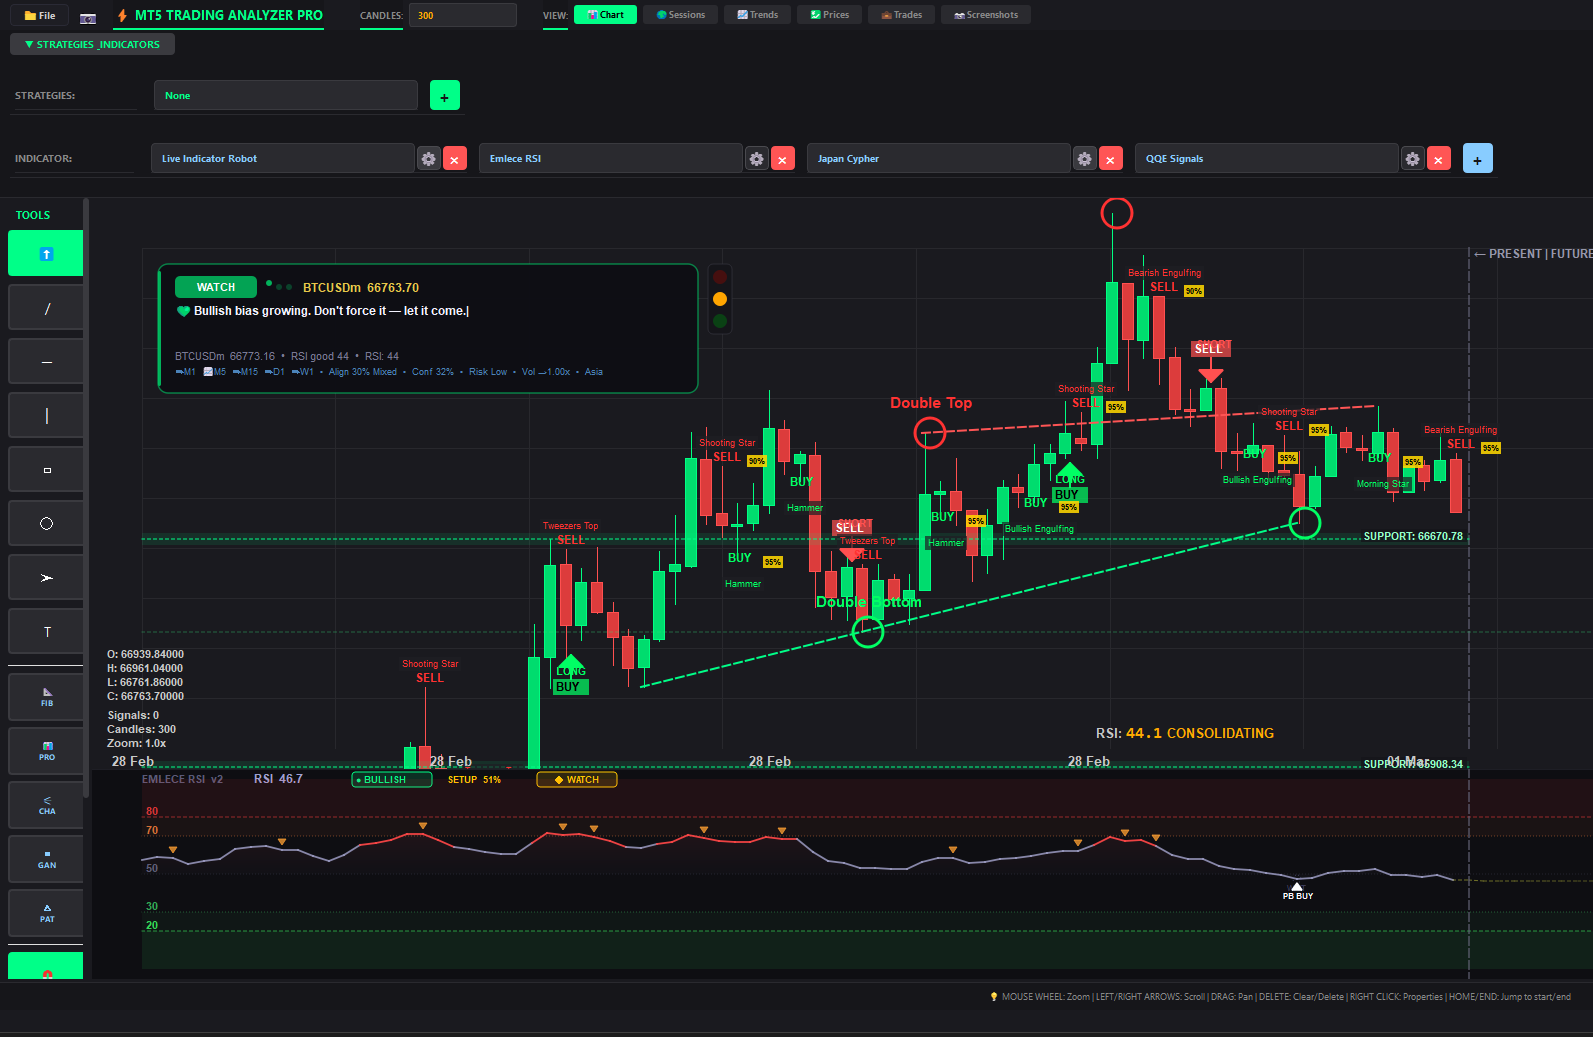1593x1037 pixels.
Task: Activate the GAN tool in sidebar
Action: coord(46,859)
